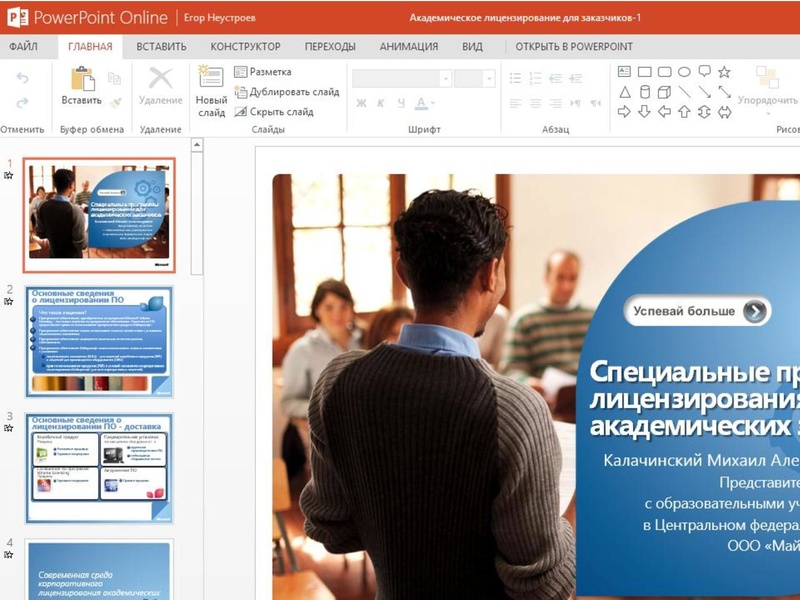This screenshot has height=600, width=800.
Task: Pick the right arrow shape
Action: coord(624,112)
